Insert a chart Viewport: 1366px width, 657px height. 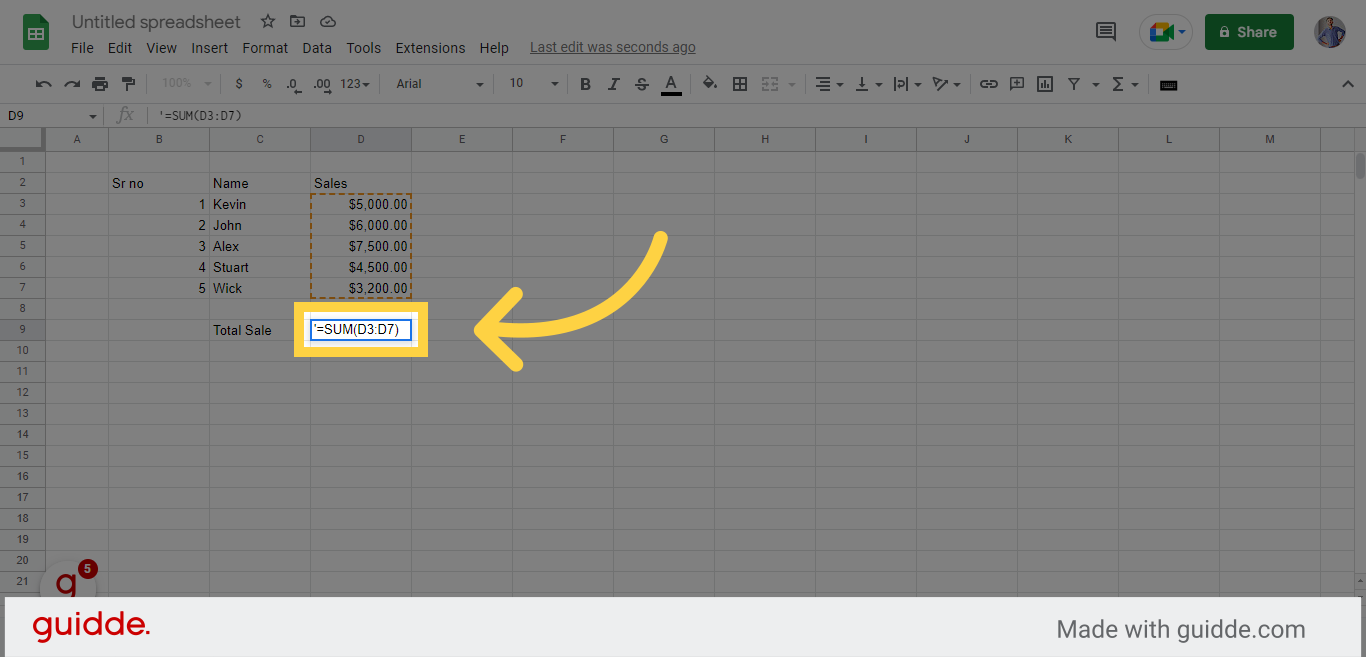tap(1044, 84)
